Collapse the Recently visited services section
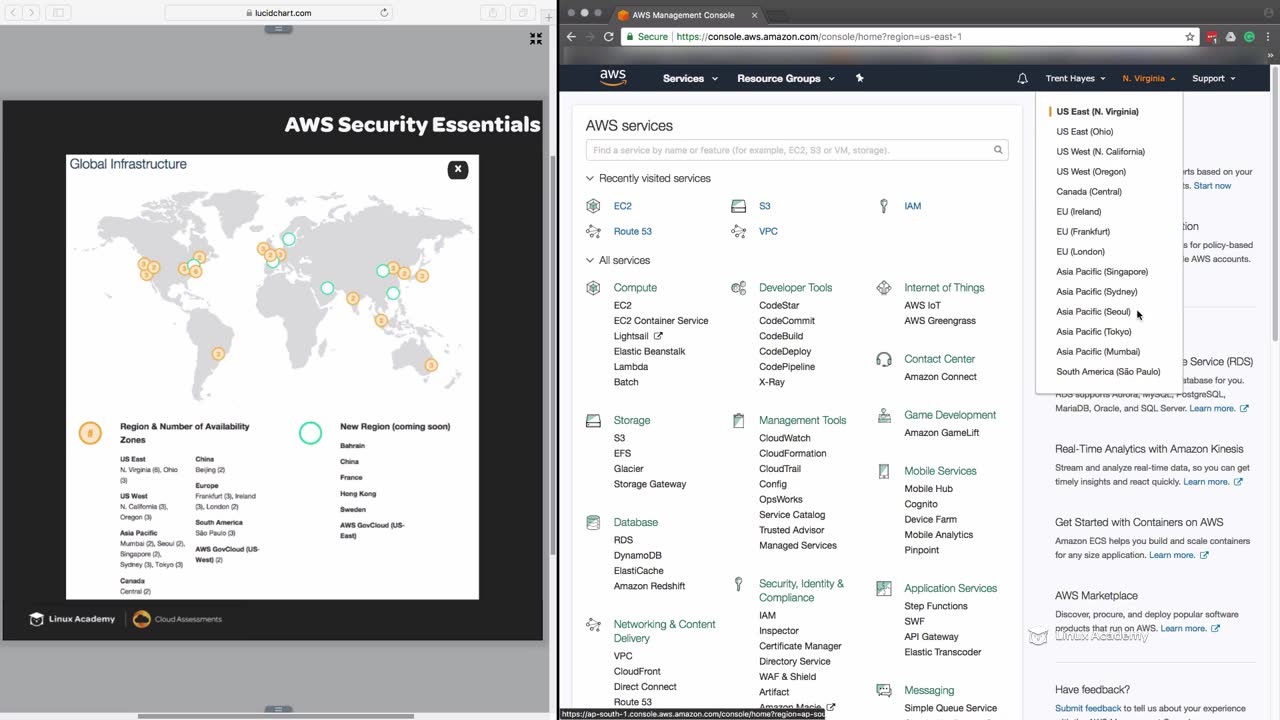Viewport: 1280px width, 720px height. [590, 178]
